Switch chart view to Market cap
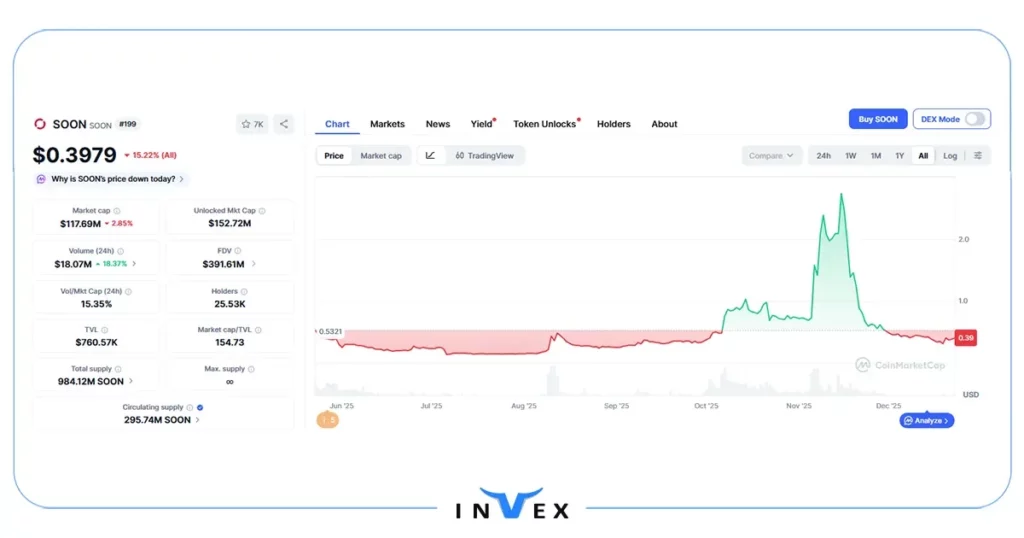Viewport: 1024px width, 538px height. [381, 155]
